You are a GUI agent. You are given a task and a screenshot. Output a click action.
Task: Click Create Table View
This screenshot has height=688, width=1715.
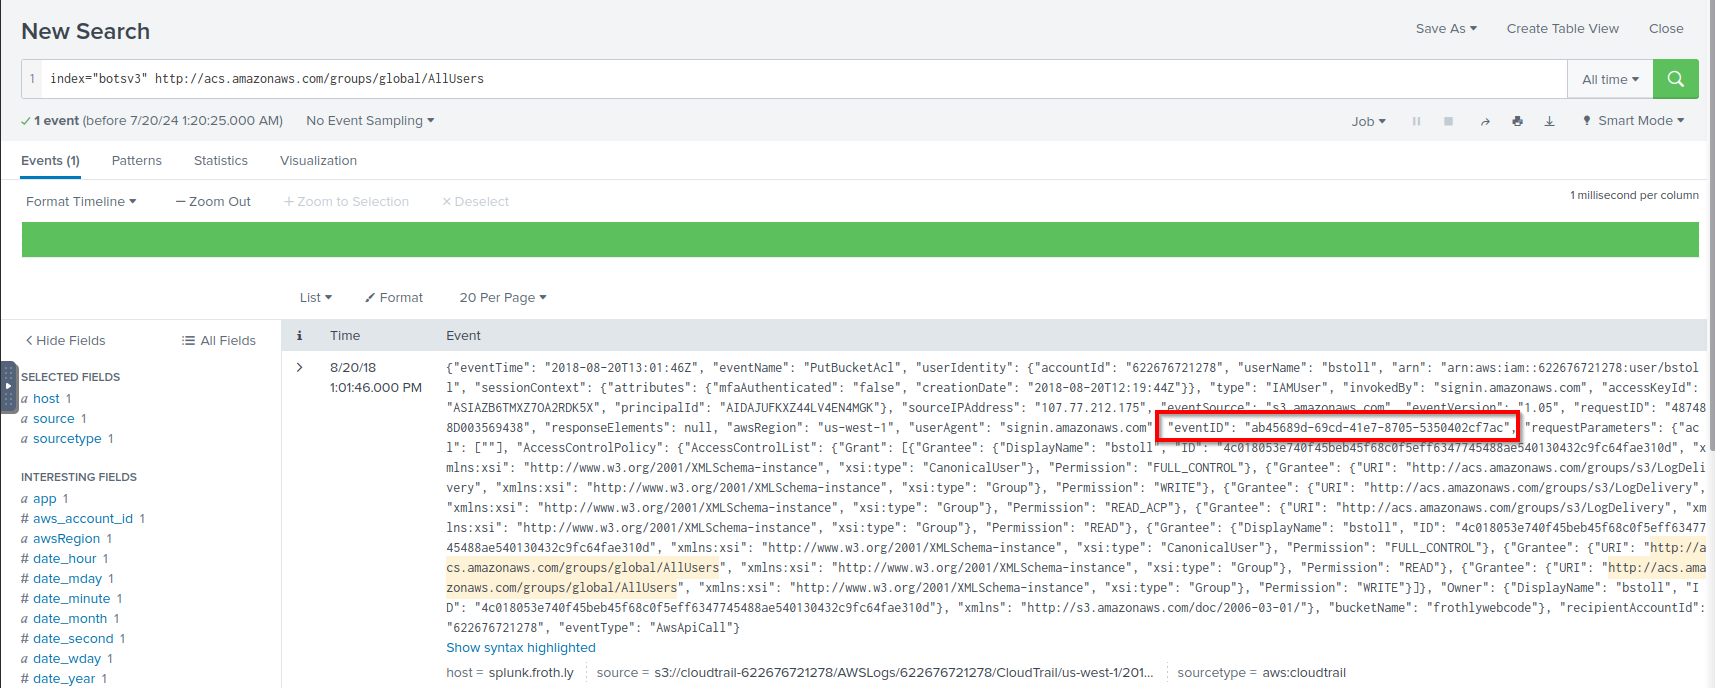1562,29
